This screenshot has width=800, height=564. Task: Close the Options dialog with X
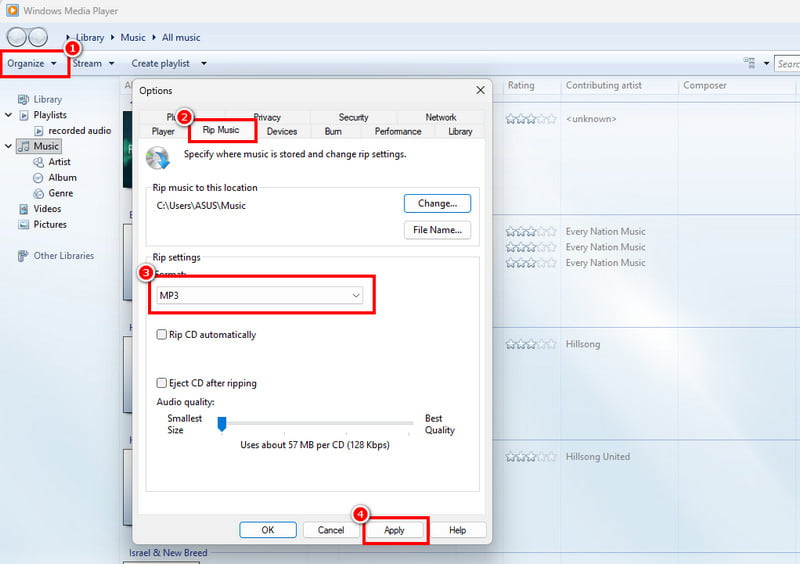pos(480,90)
